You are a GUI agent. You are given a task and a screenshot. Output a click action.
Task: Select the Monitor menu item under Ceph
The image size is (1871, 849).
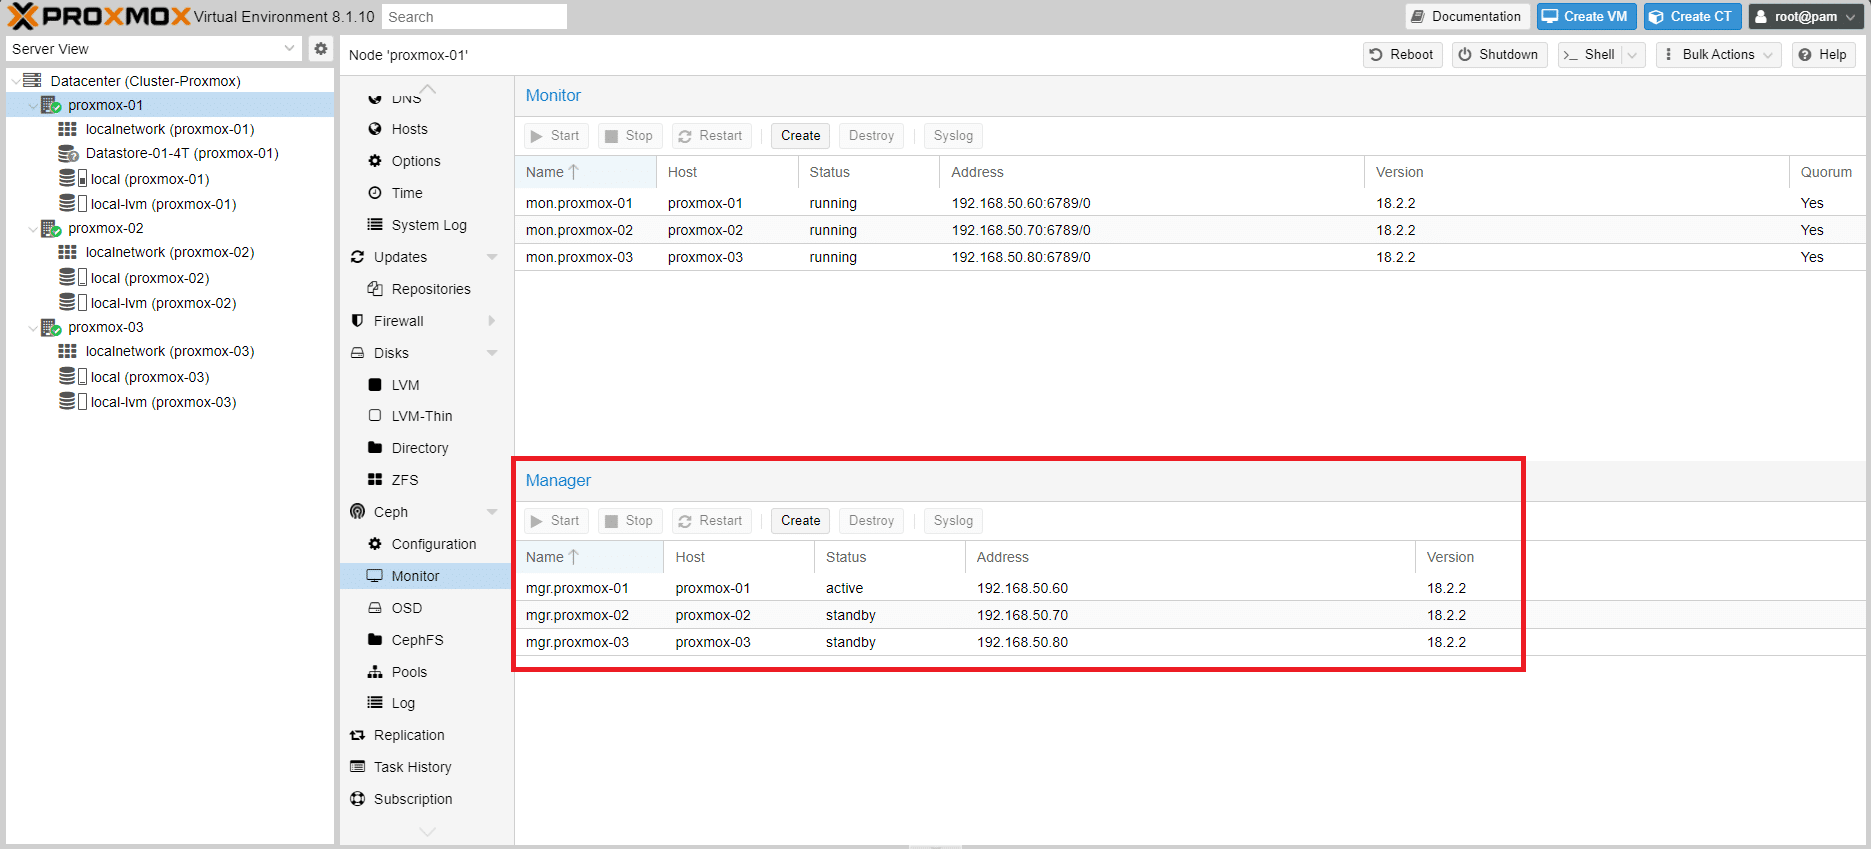[x=426, y=576]
